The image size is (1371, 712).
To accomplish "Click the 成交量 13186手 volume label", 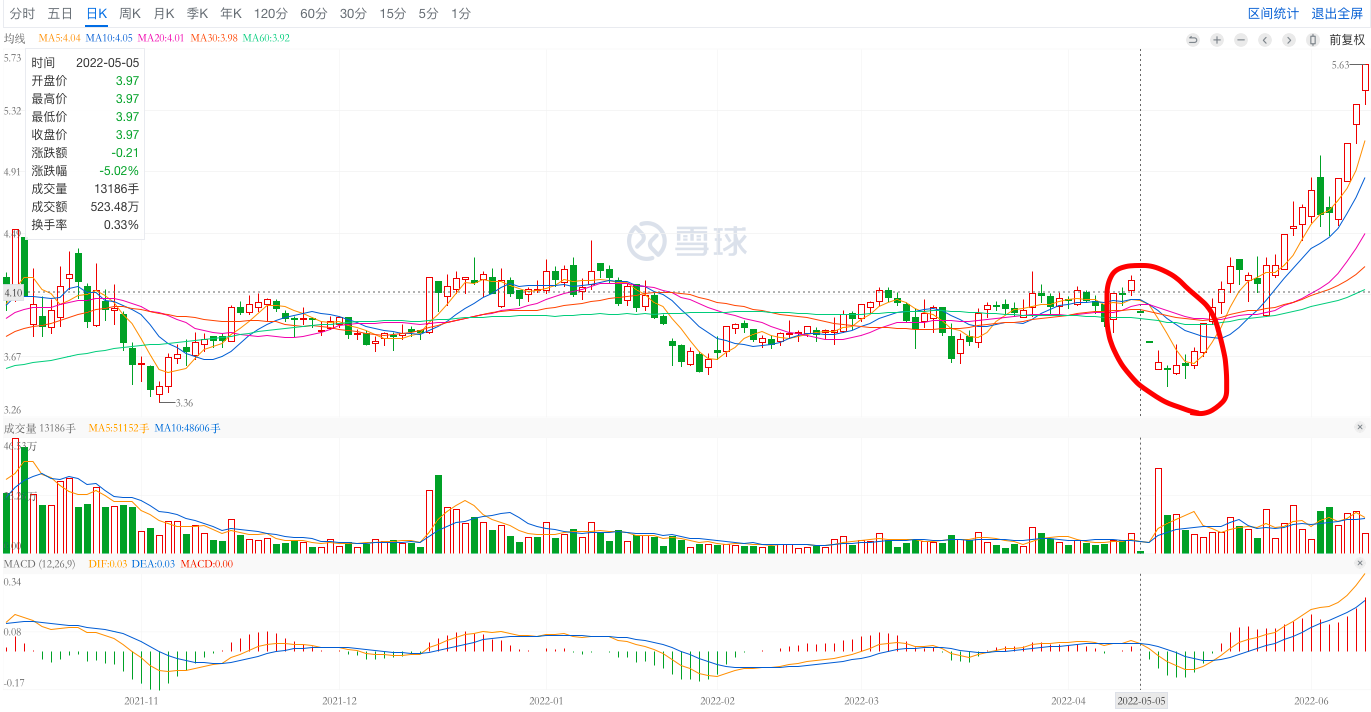I will (x=40, y=428).
